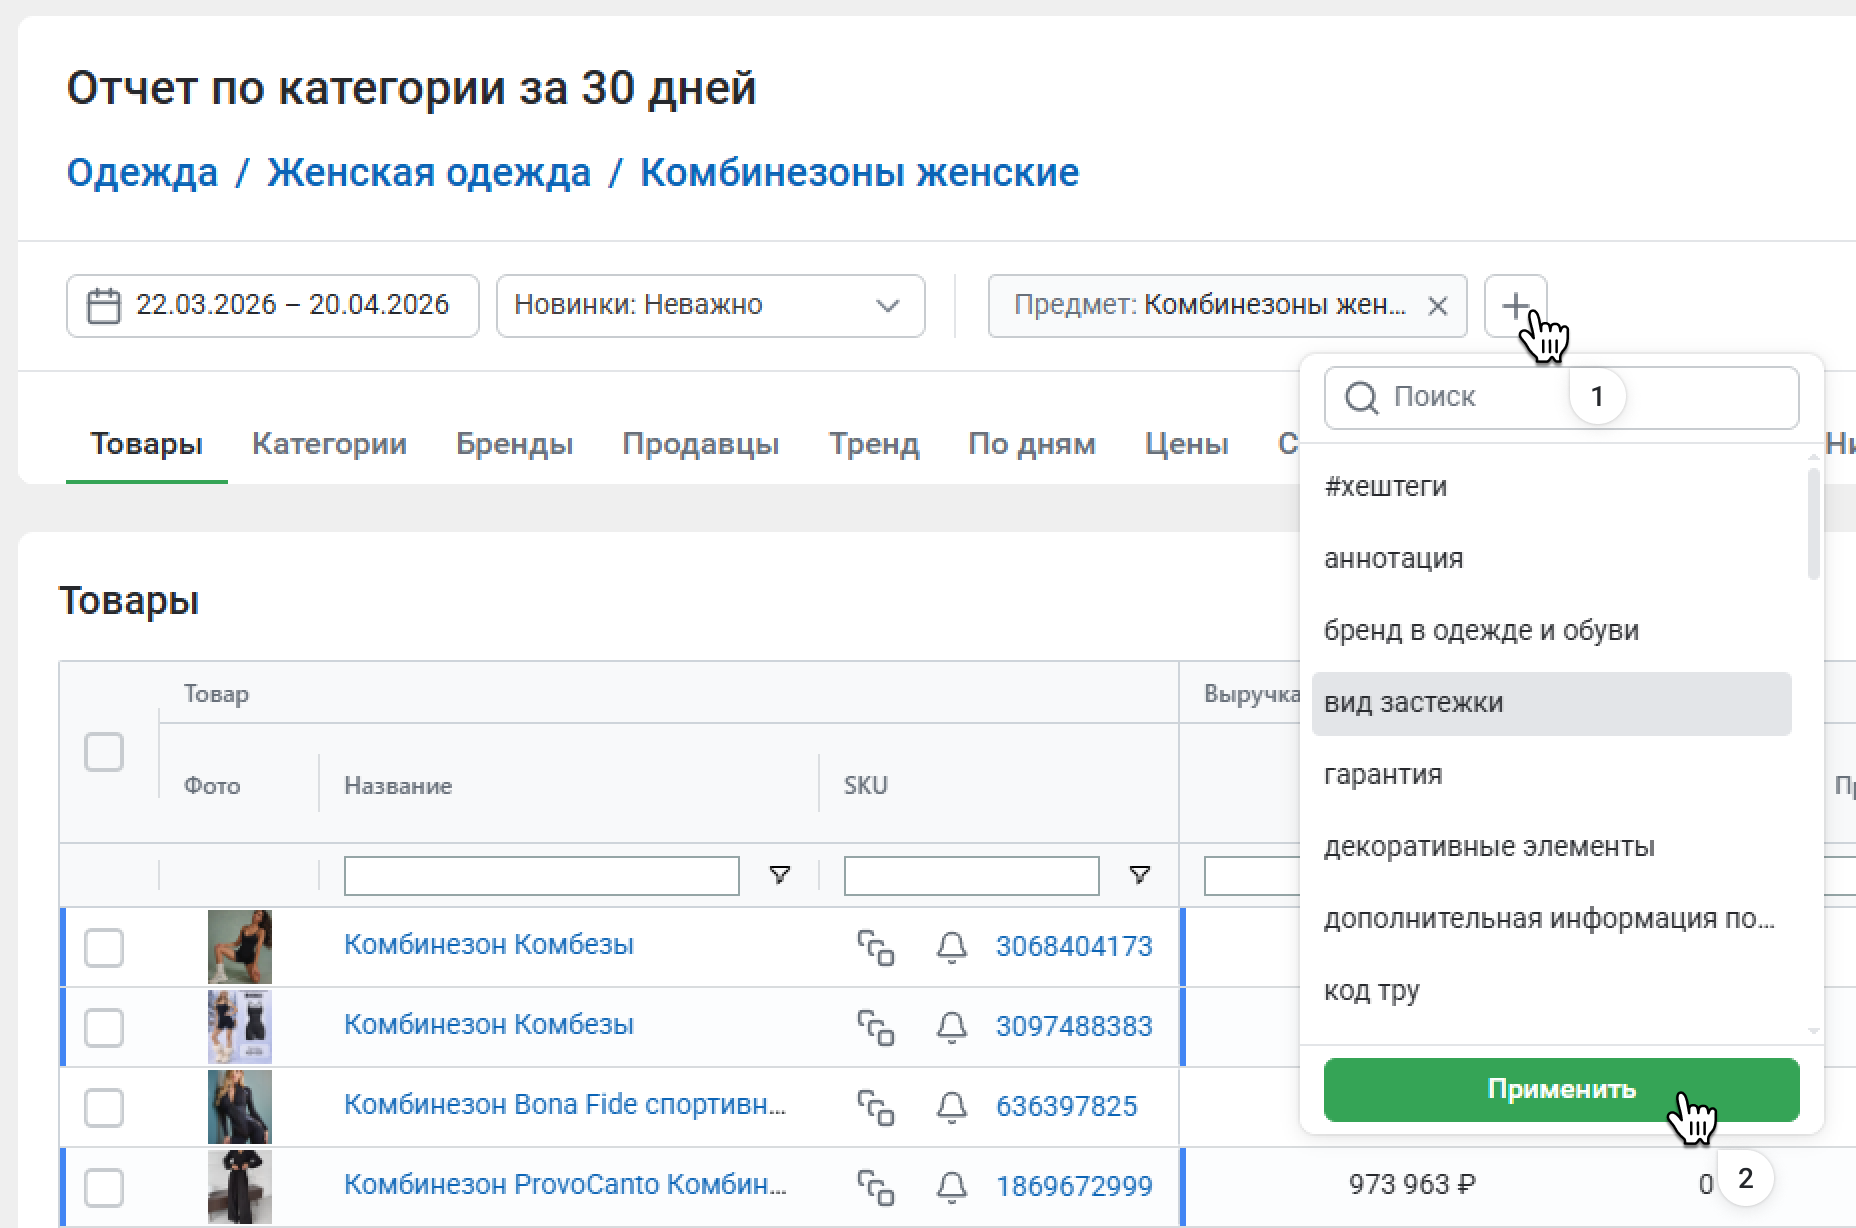Click the filter funnel icon for Название column
The width and height of the screenshot is (1856, 1228).
[779, 876]
